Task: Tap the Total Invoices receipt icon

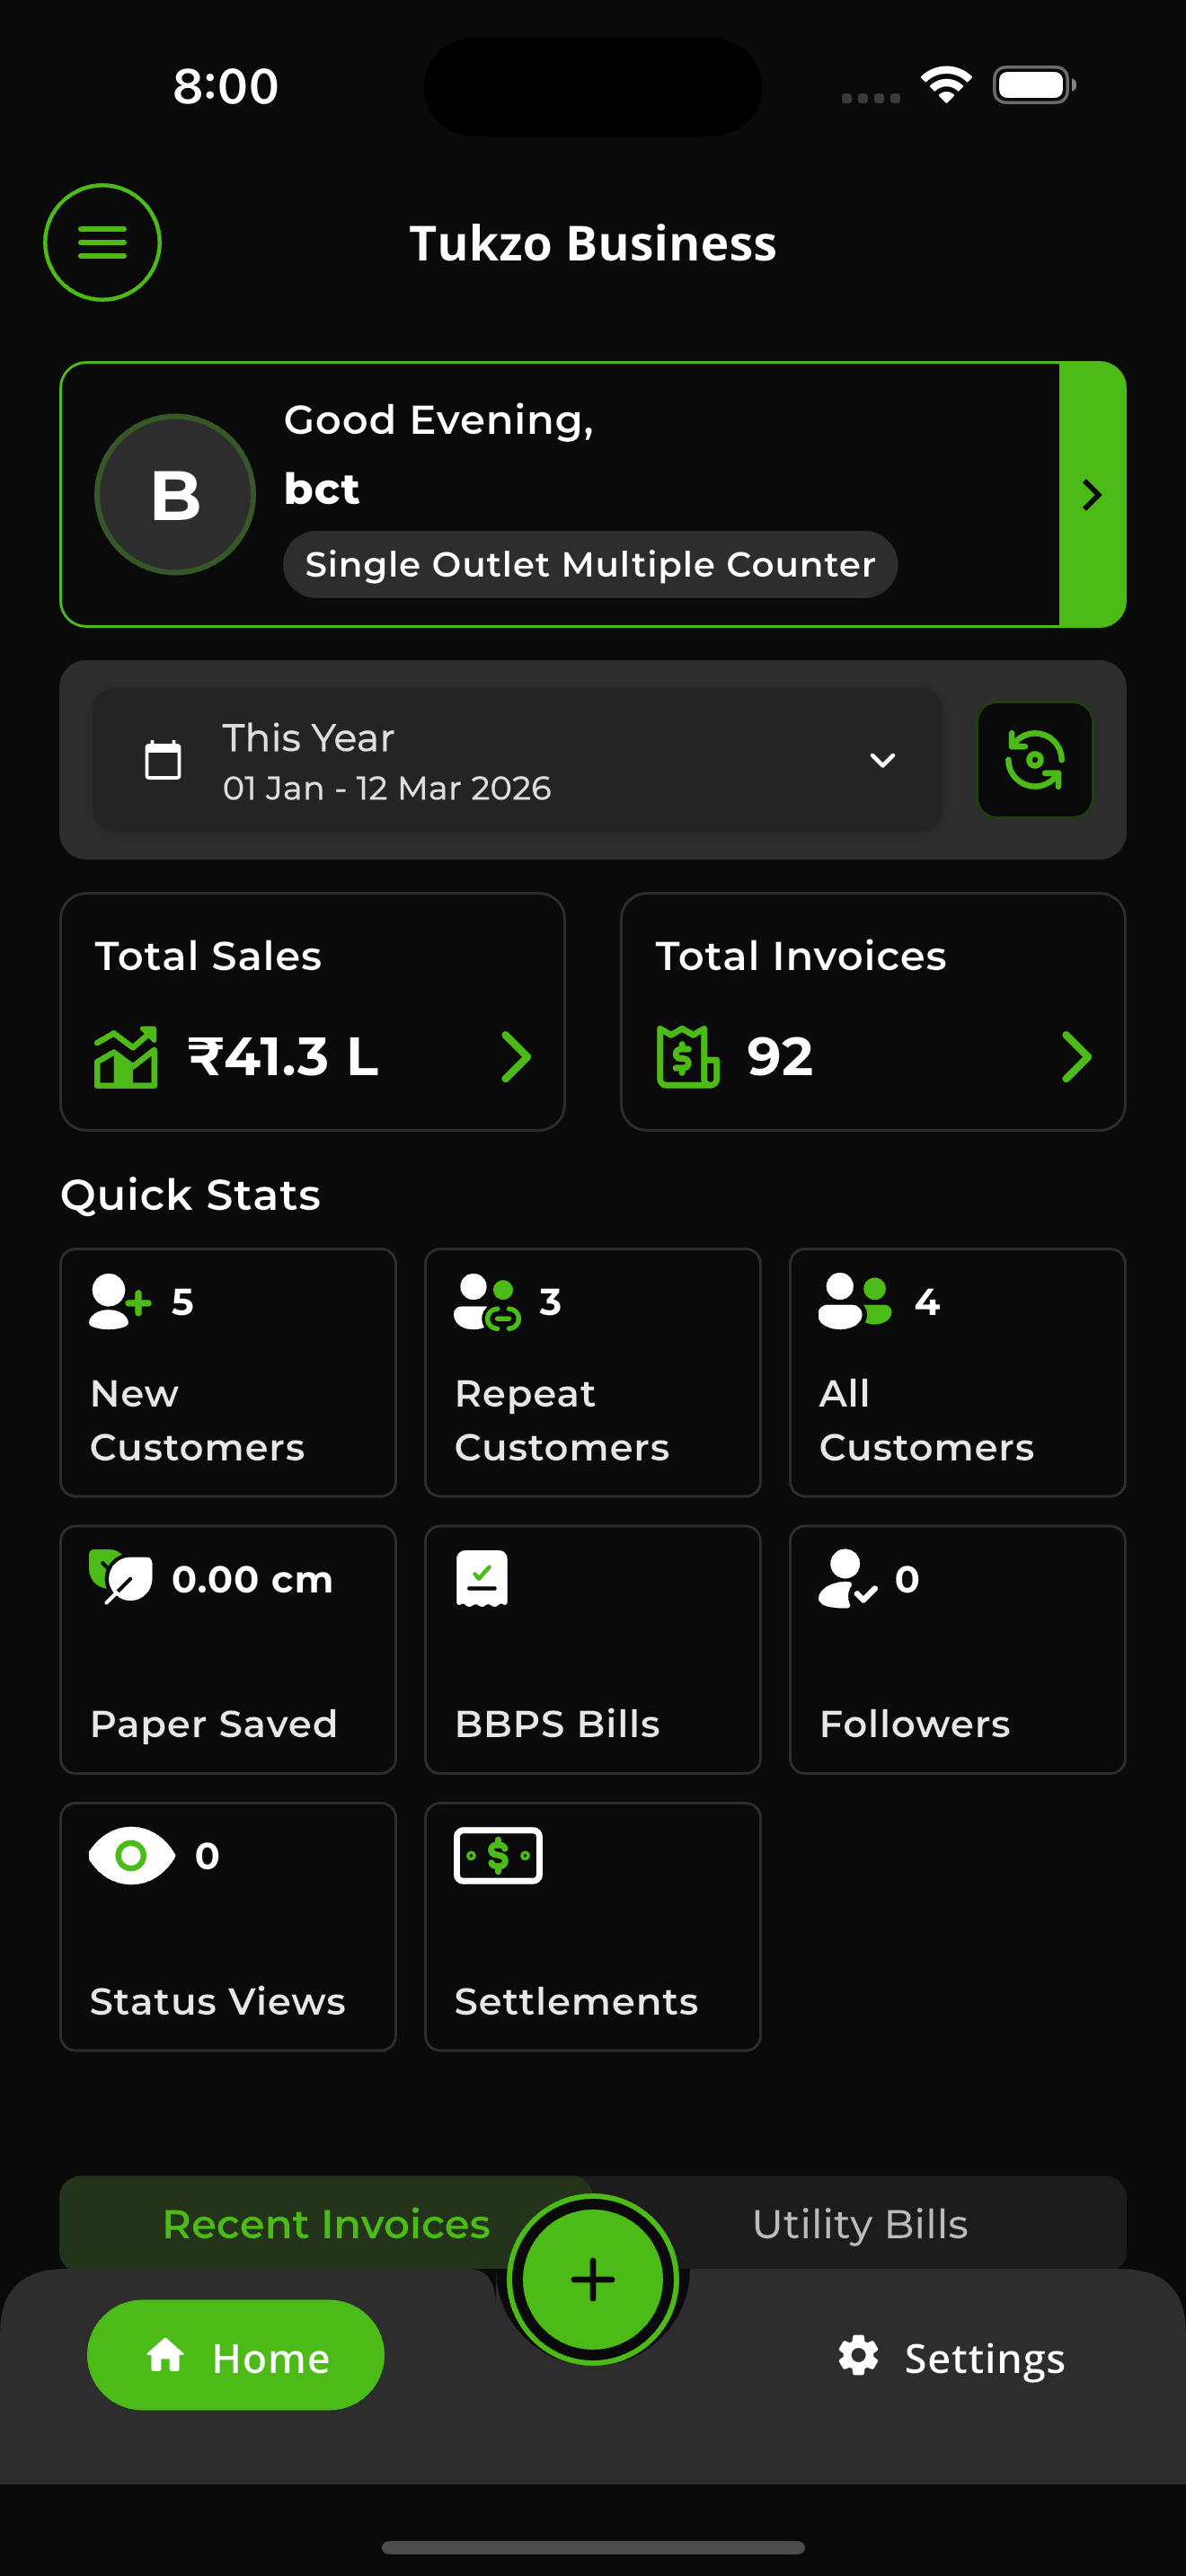Action: tap(688, 1056)
